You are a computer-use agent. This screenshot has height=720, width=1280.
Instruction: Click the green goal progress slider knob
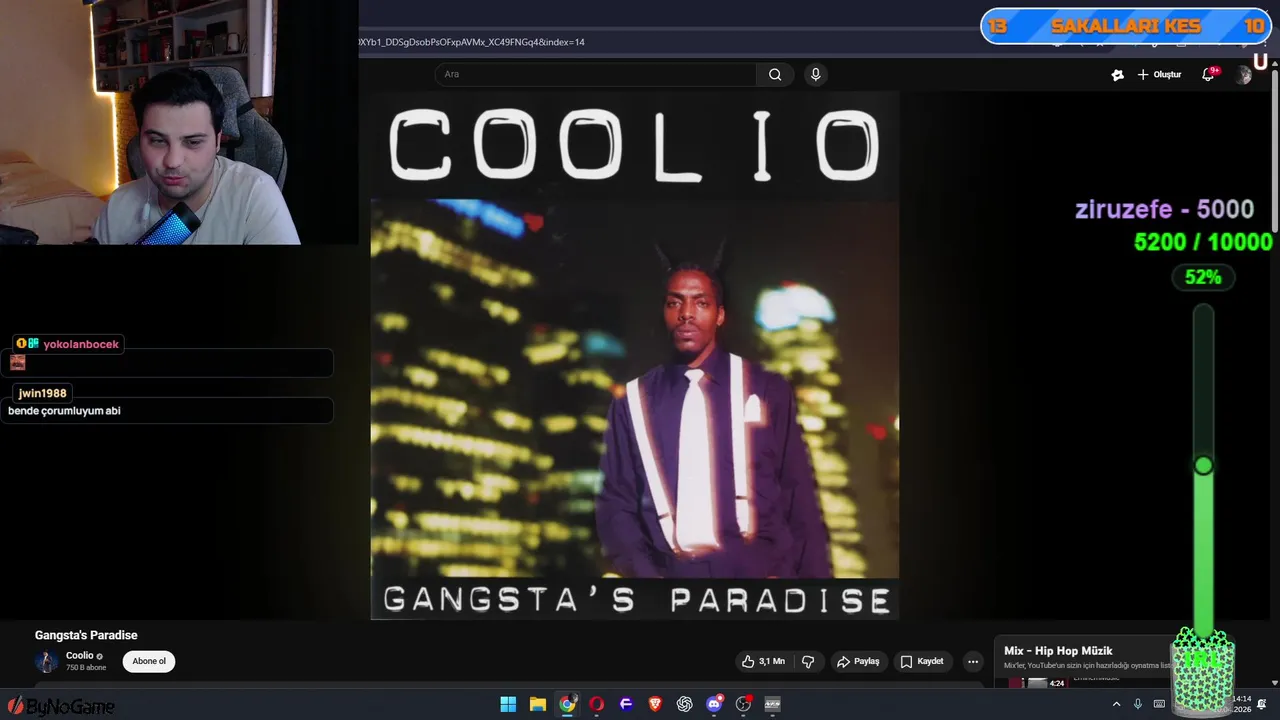1203,465
